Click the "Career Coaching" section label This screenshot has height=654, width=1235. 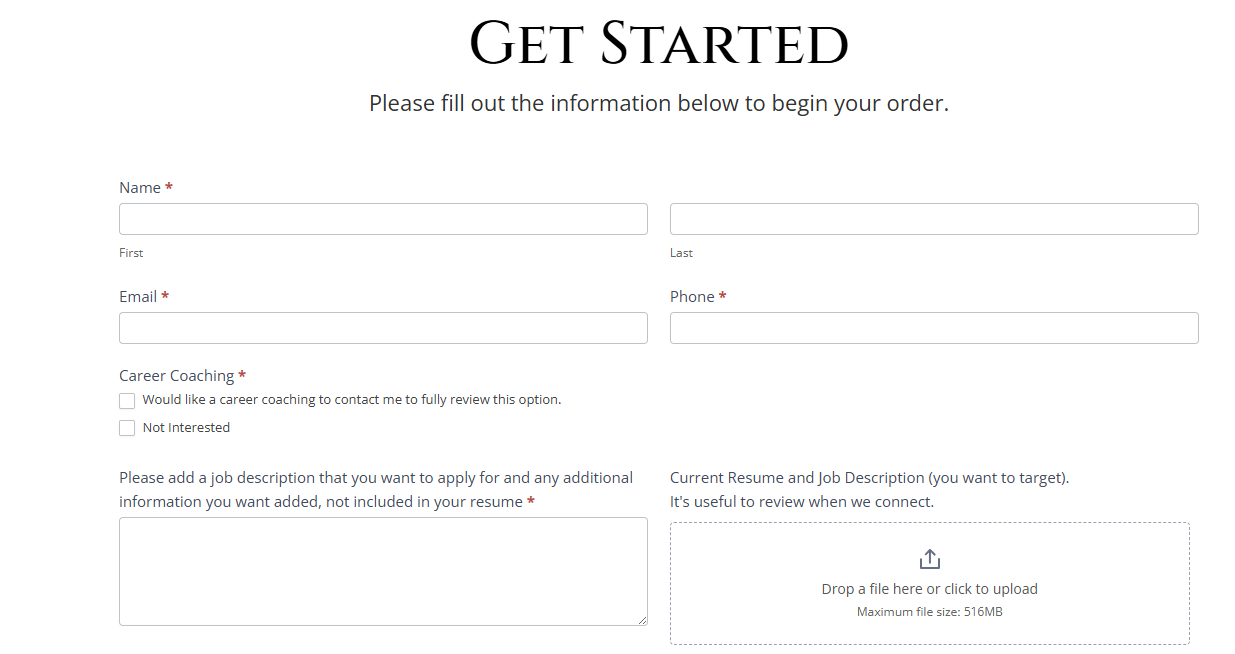pos(176,376)
